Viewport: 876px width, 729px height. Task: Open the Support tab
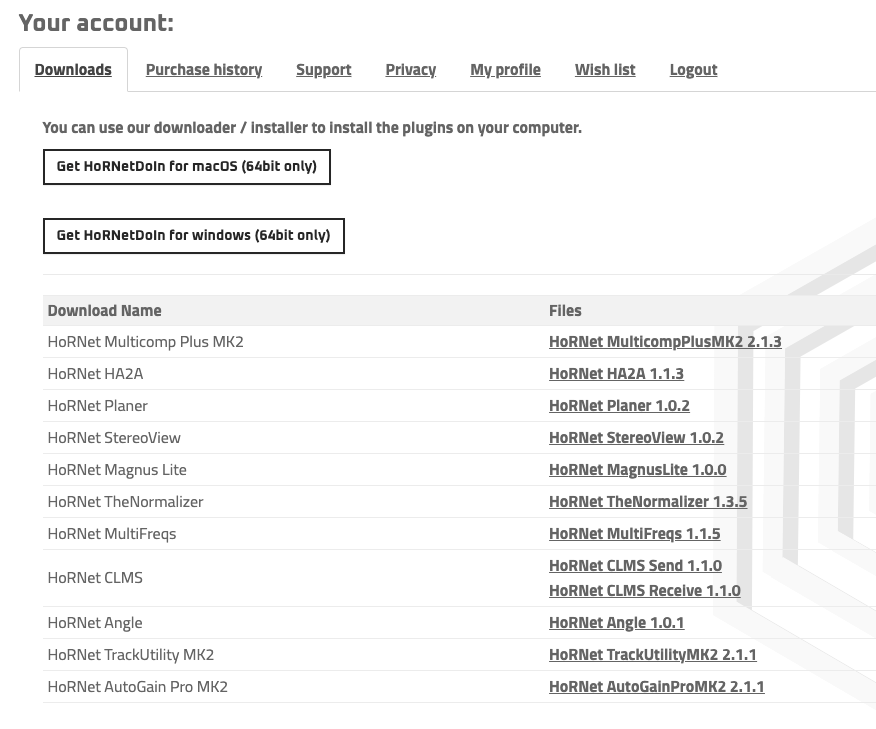point(323,70)
